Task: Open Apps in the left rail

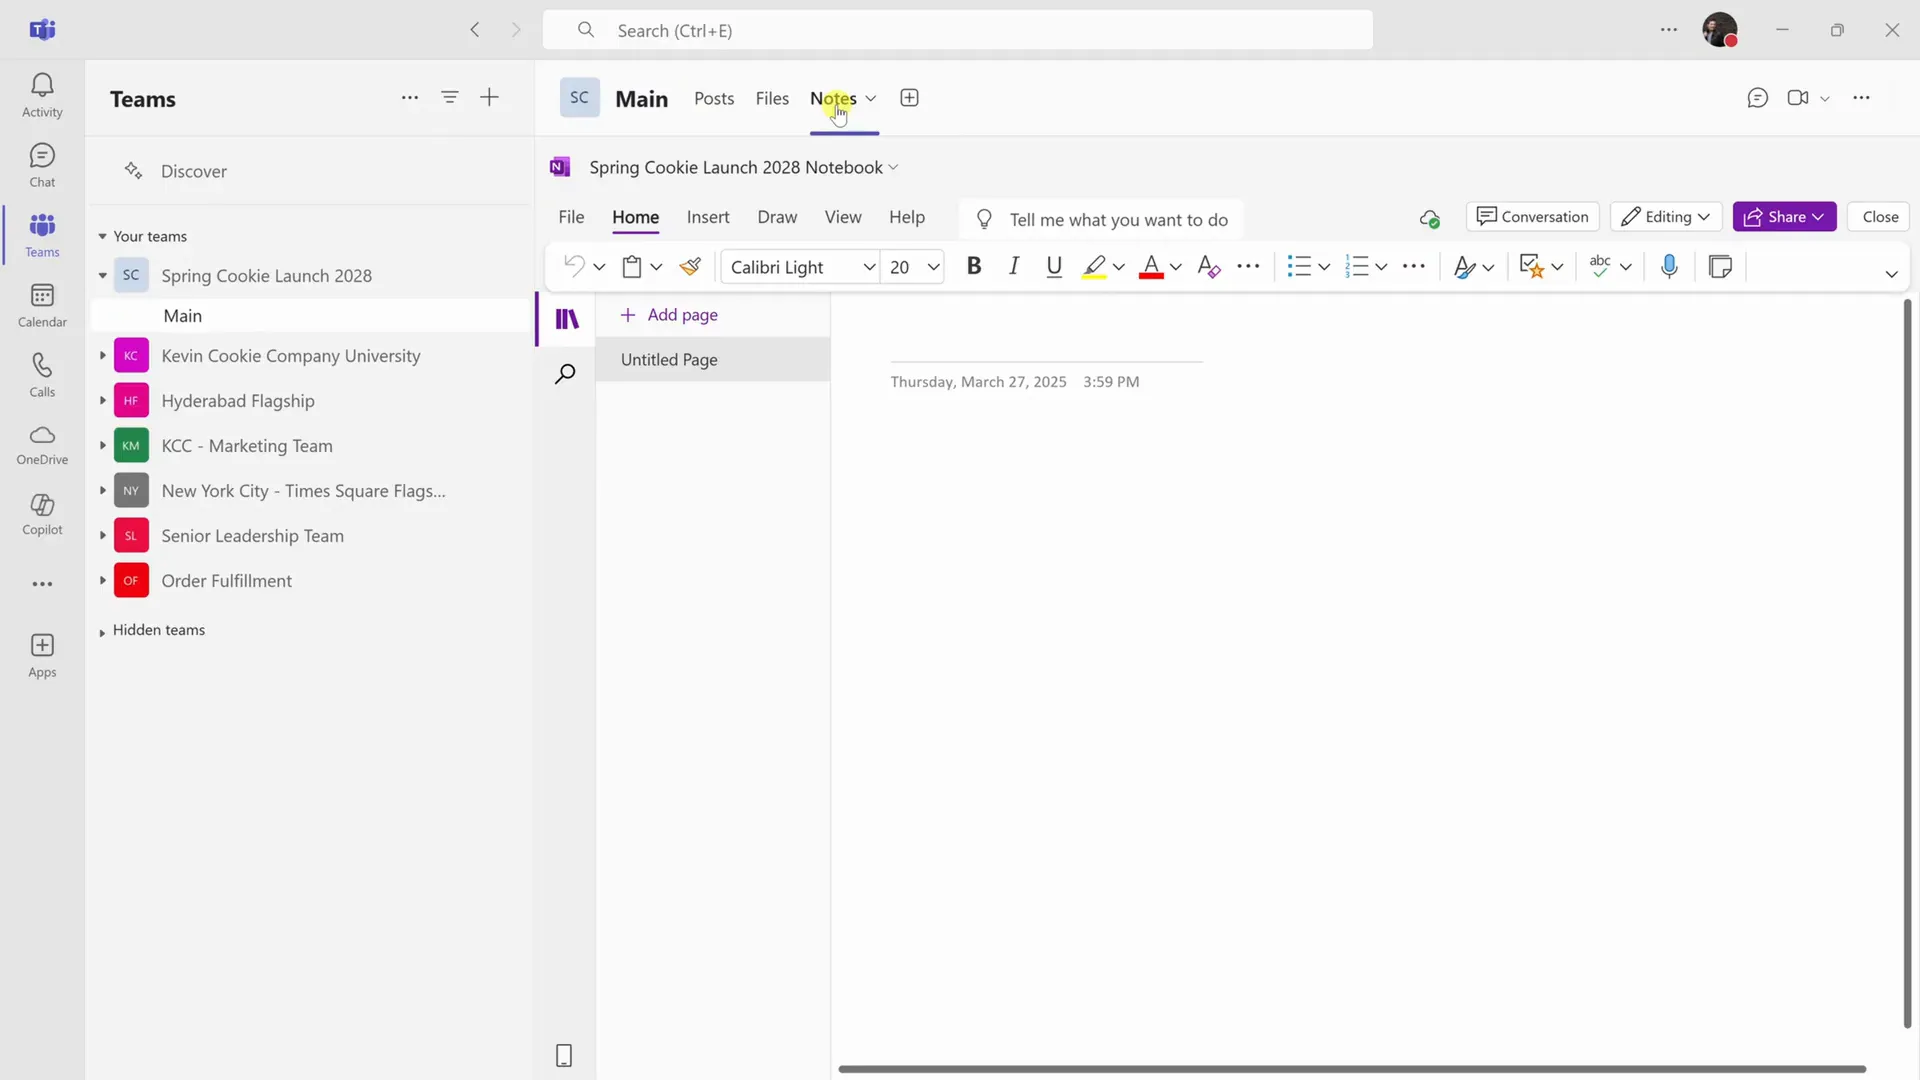Action: (42, 656)
